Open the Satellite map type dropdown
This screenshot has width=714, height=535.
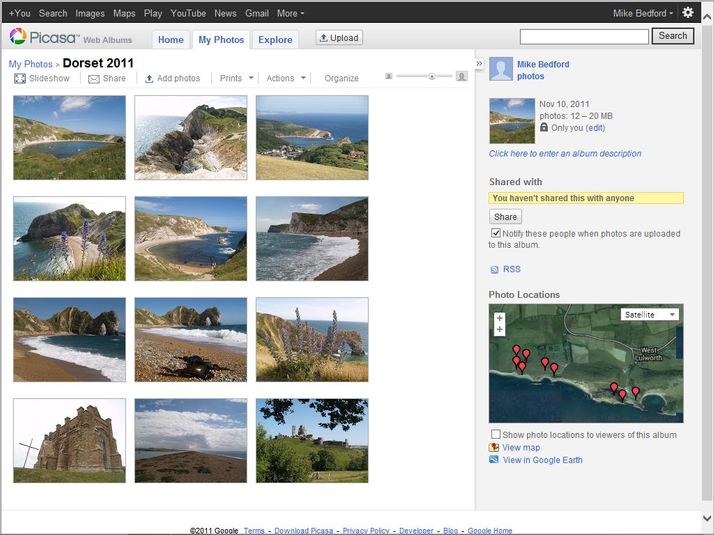pyautogui.click(x=649, y=314)
